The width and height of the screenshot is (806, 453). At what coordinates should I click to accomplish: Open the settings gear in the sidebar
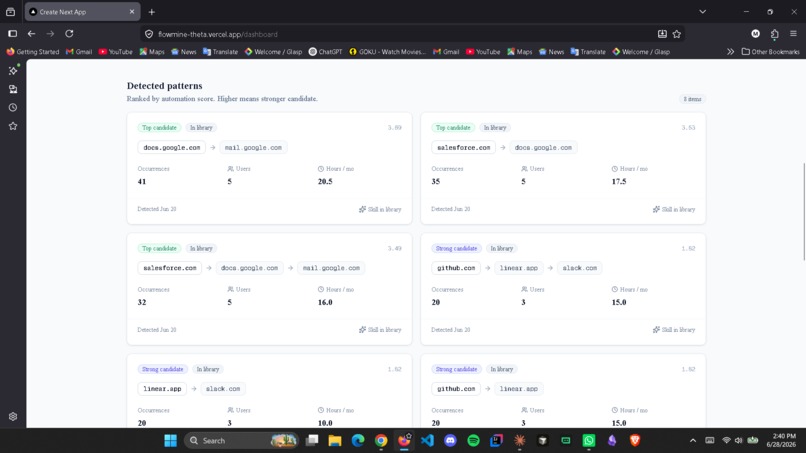pos(13,416)
